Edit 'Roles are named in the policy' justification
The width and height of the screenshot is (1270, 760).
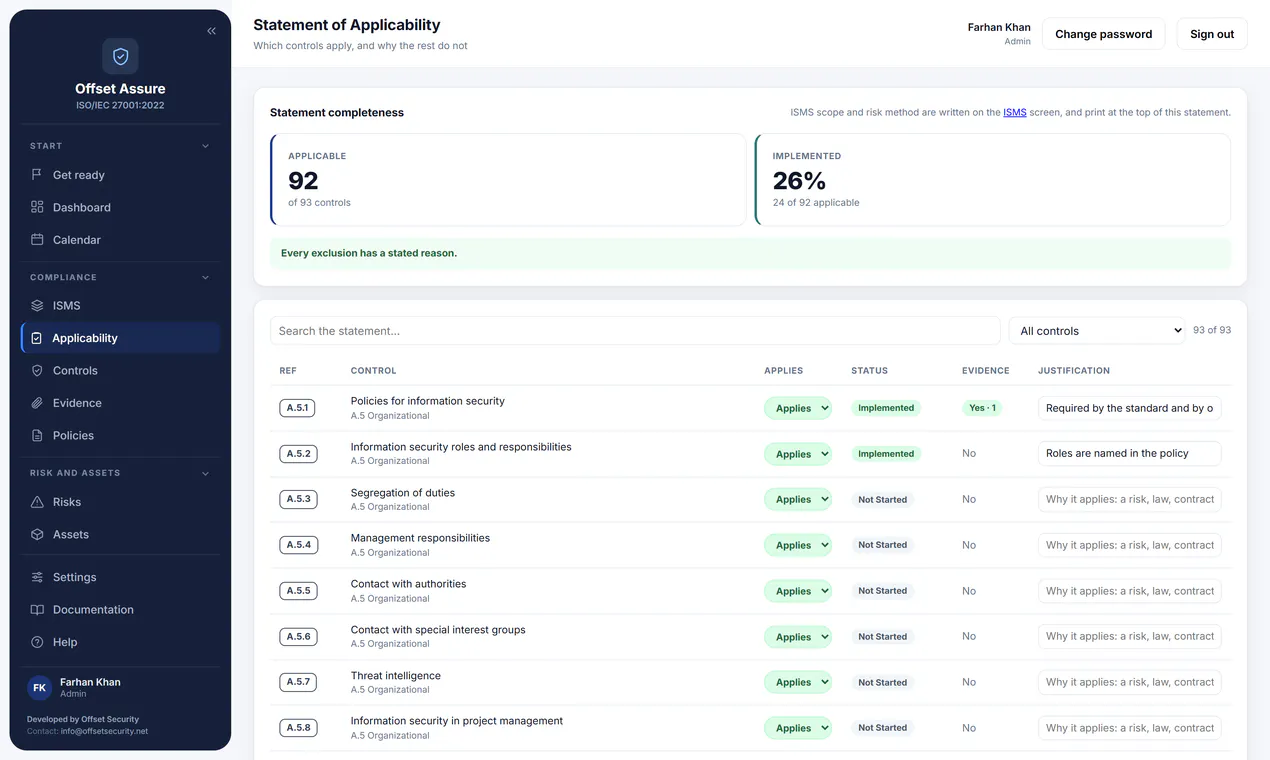point(1129,453)
